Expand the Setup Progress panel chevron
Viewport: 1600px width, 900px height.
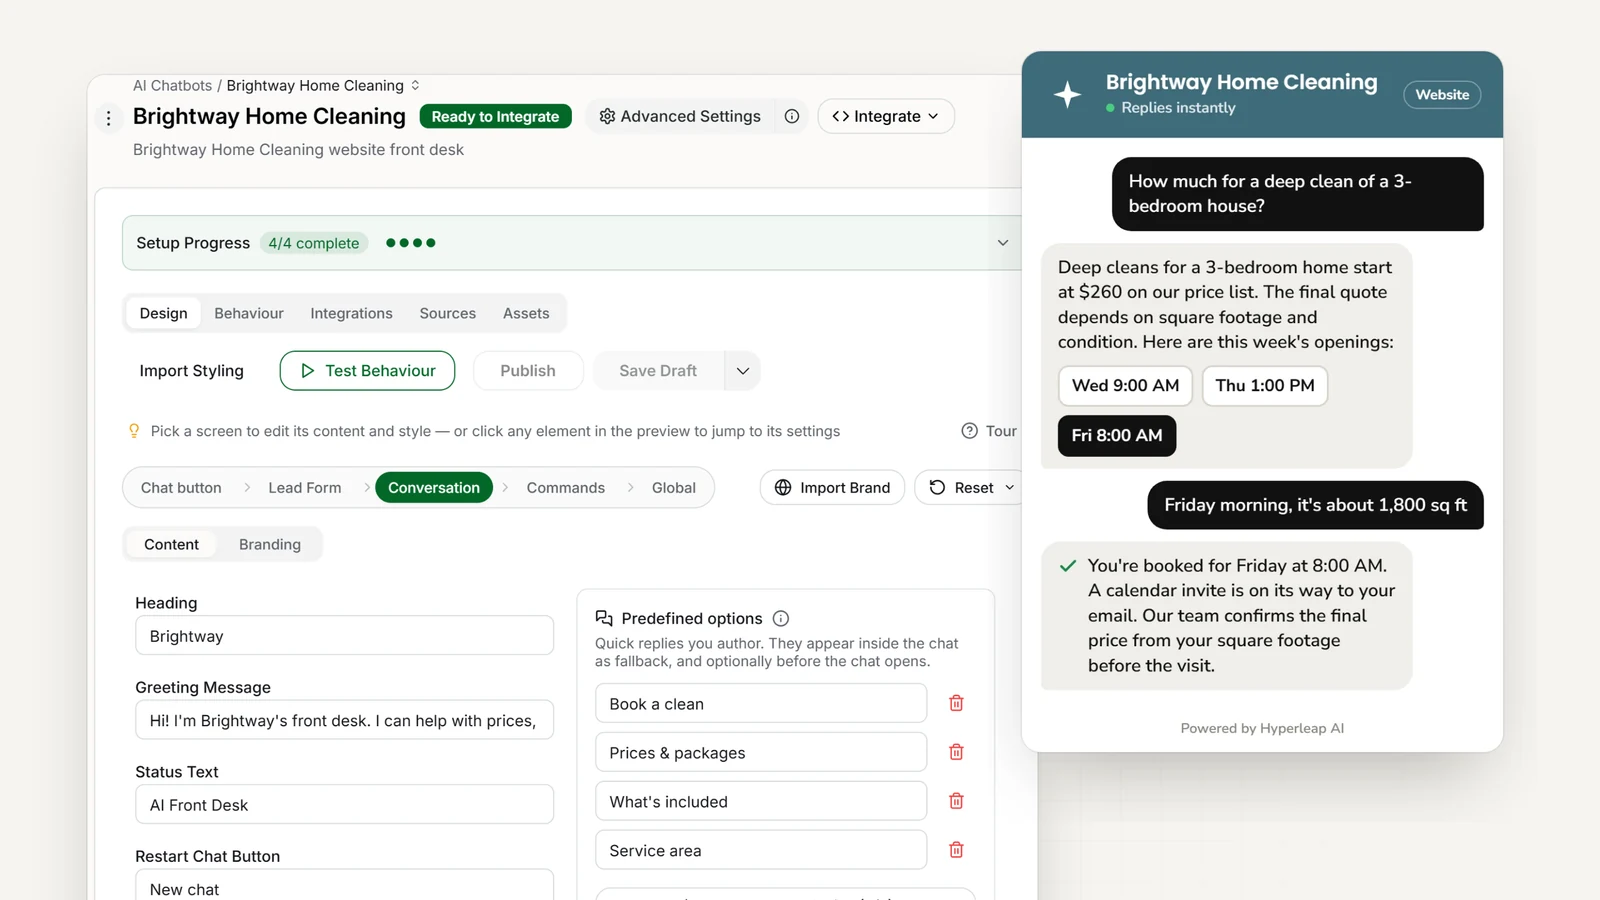pos(1003,243)
